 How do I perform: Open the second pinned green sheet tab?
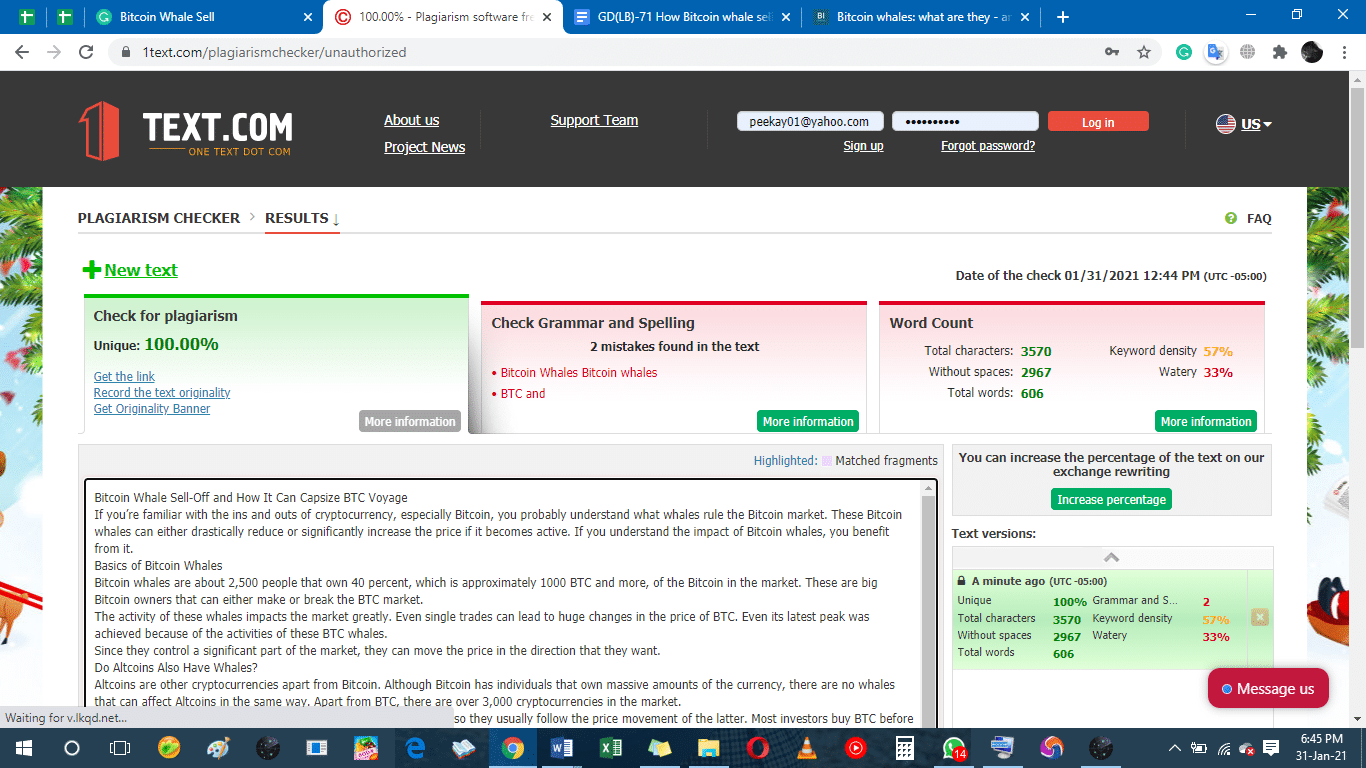coord(64,17)
